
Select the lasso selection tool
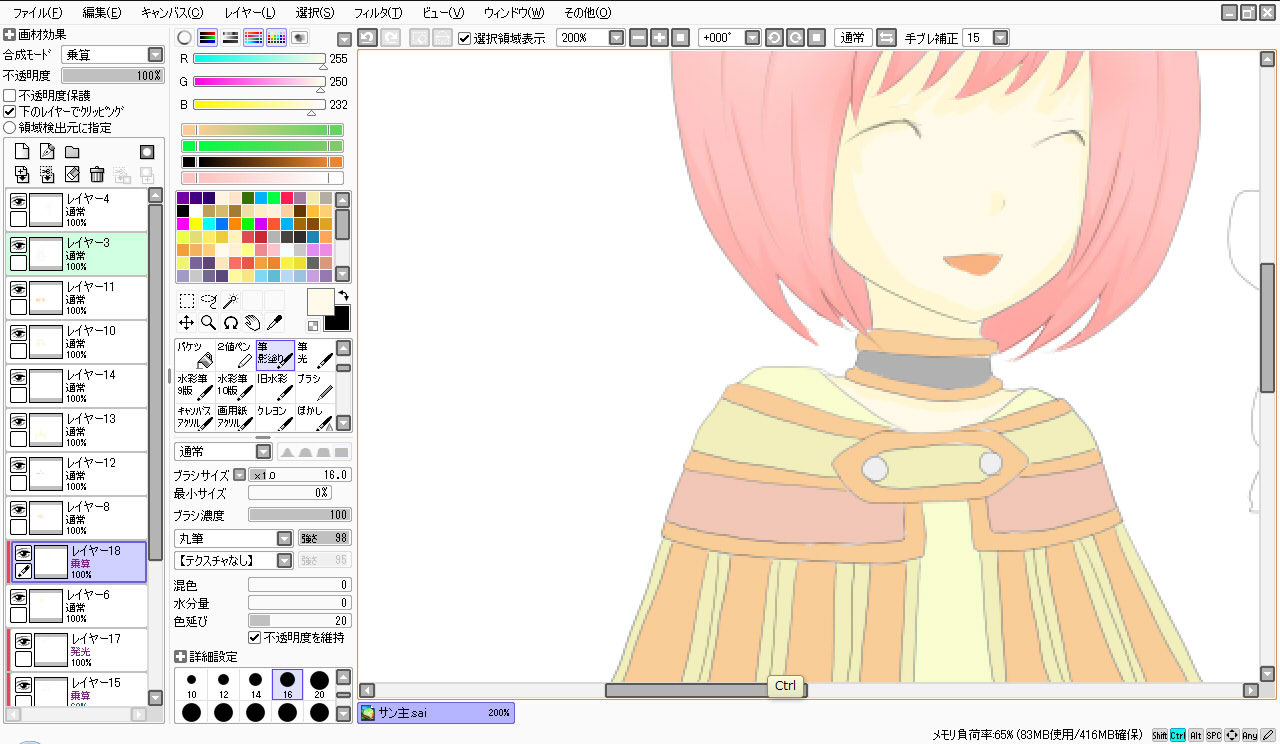coord(208,301)
